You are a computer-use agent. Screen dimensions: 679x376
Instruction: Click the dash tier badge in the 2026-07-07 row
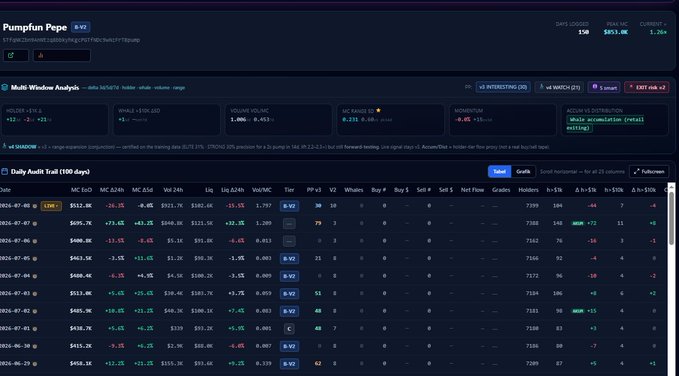[x=289, y=224]
